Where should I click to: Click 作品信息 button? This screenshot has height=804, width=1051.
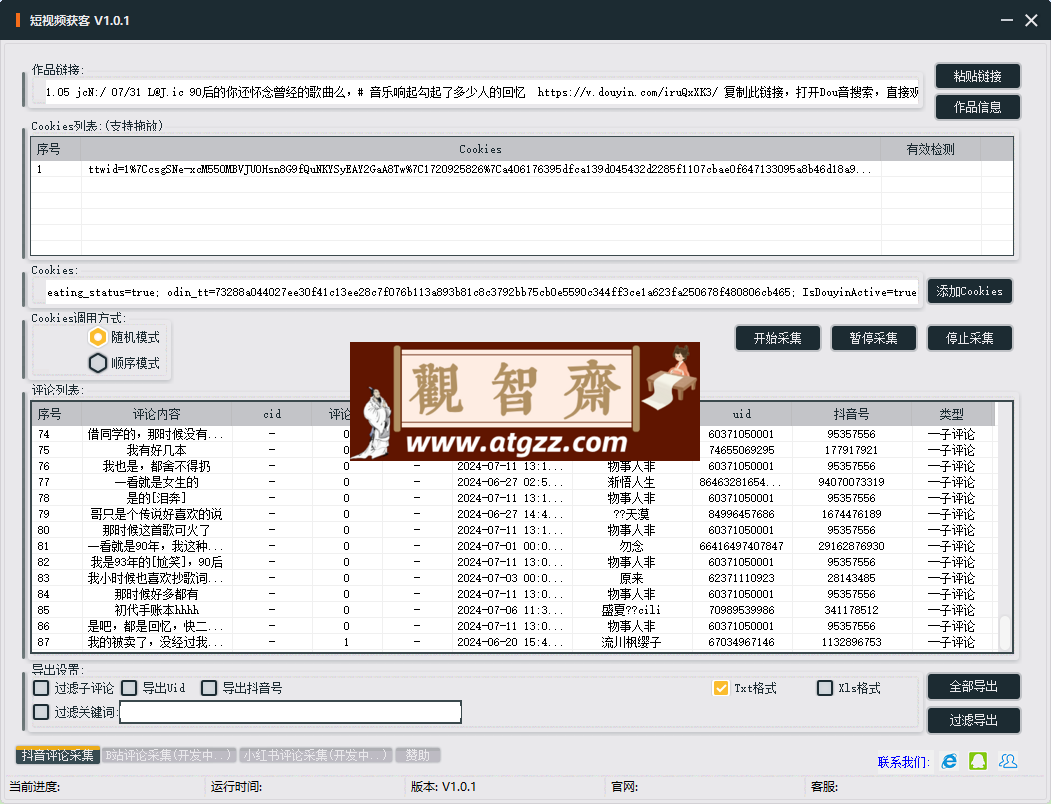click(977, 107)
